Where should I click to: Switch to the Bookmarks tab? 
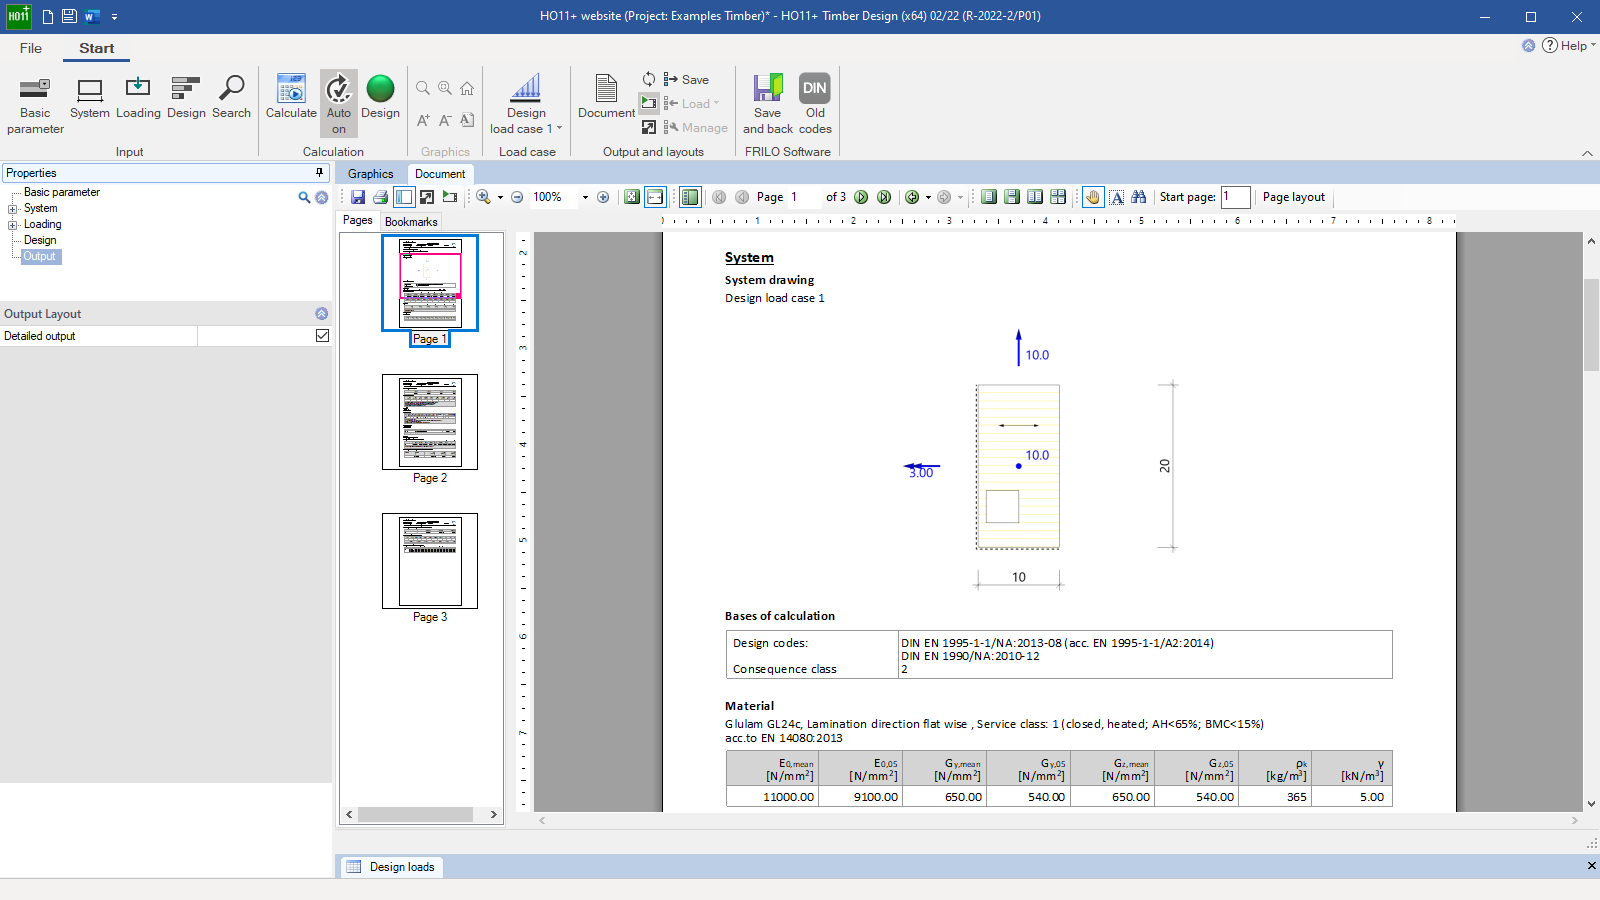coord(411,222)
